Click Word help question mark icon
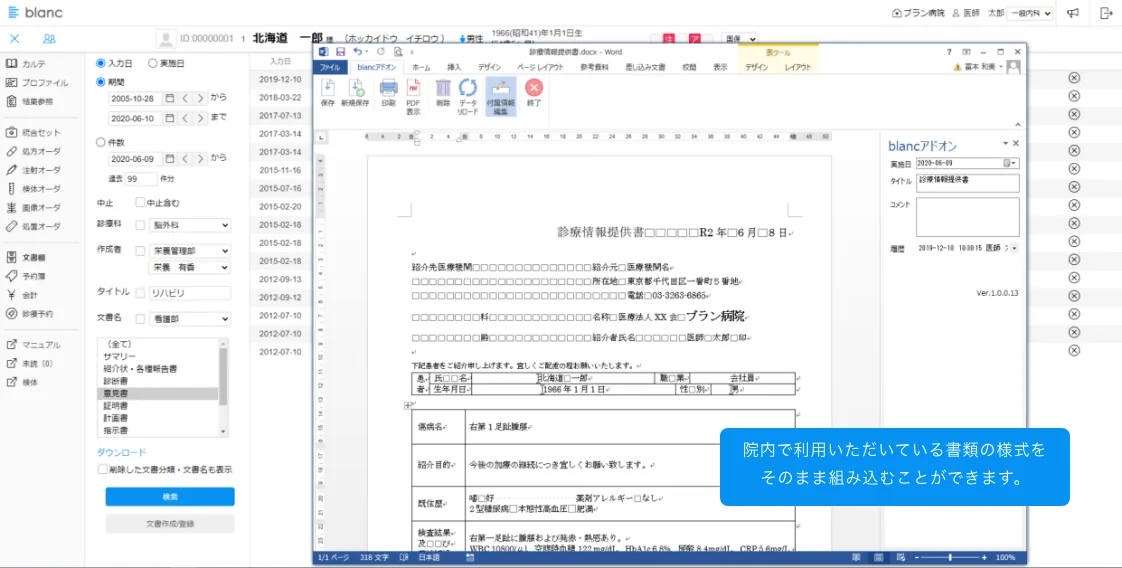 (x=950, y=52)
